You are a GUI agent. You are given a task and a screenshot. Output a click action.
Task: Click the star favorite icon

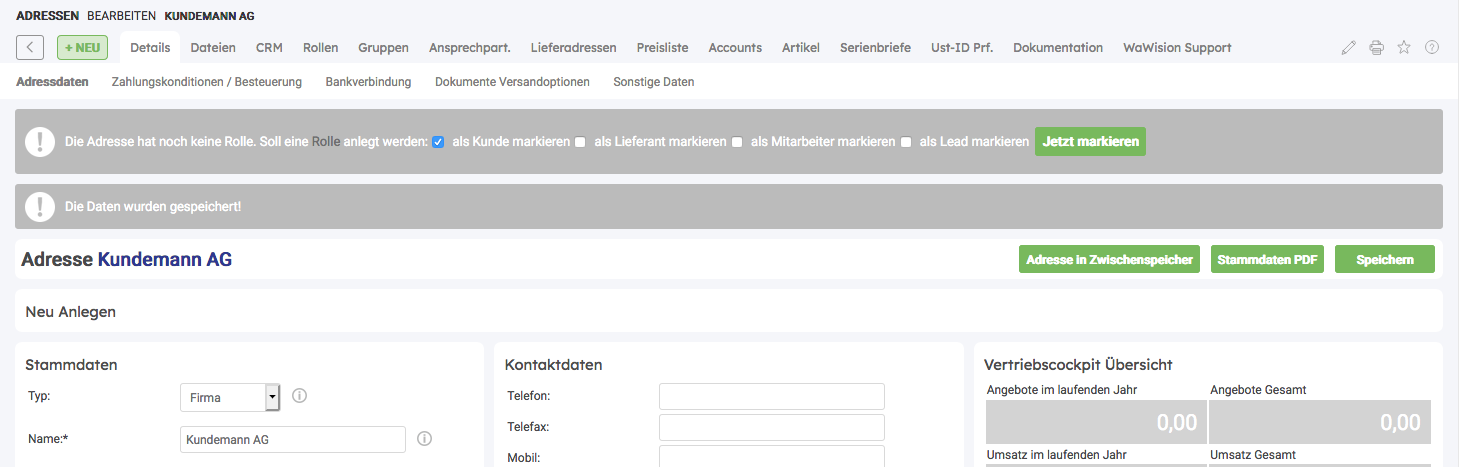pos(1404,48)
